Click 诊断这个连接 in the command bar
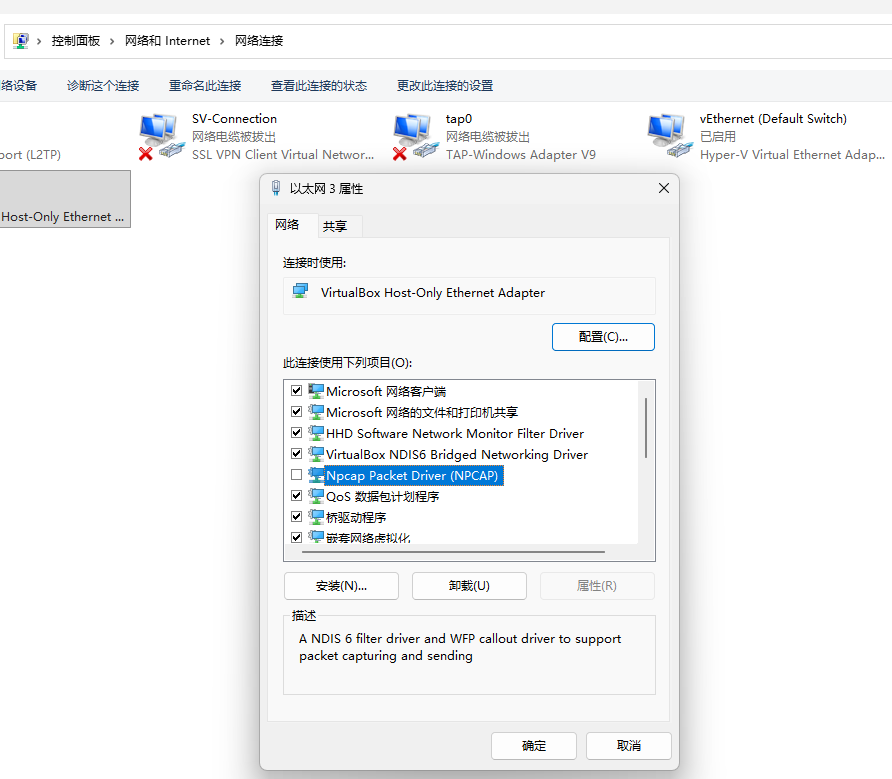Image resolution: width=892 pixels, height=779 pixels. tap(103, 86)
